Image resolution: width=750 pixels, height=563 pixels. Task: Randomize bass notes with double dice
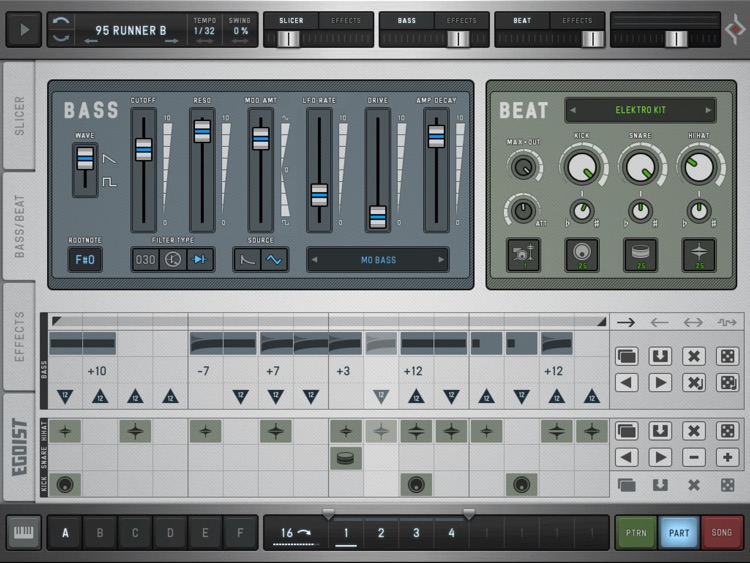click(x=728, y=383)
